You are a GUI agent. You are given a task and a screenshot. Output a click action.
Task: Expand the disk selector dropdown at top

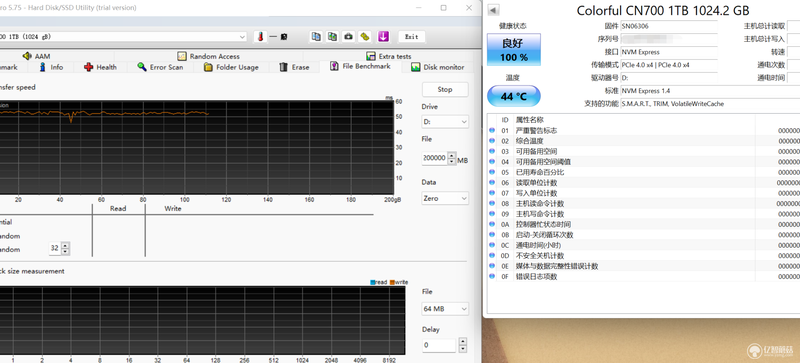242,37
